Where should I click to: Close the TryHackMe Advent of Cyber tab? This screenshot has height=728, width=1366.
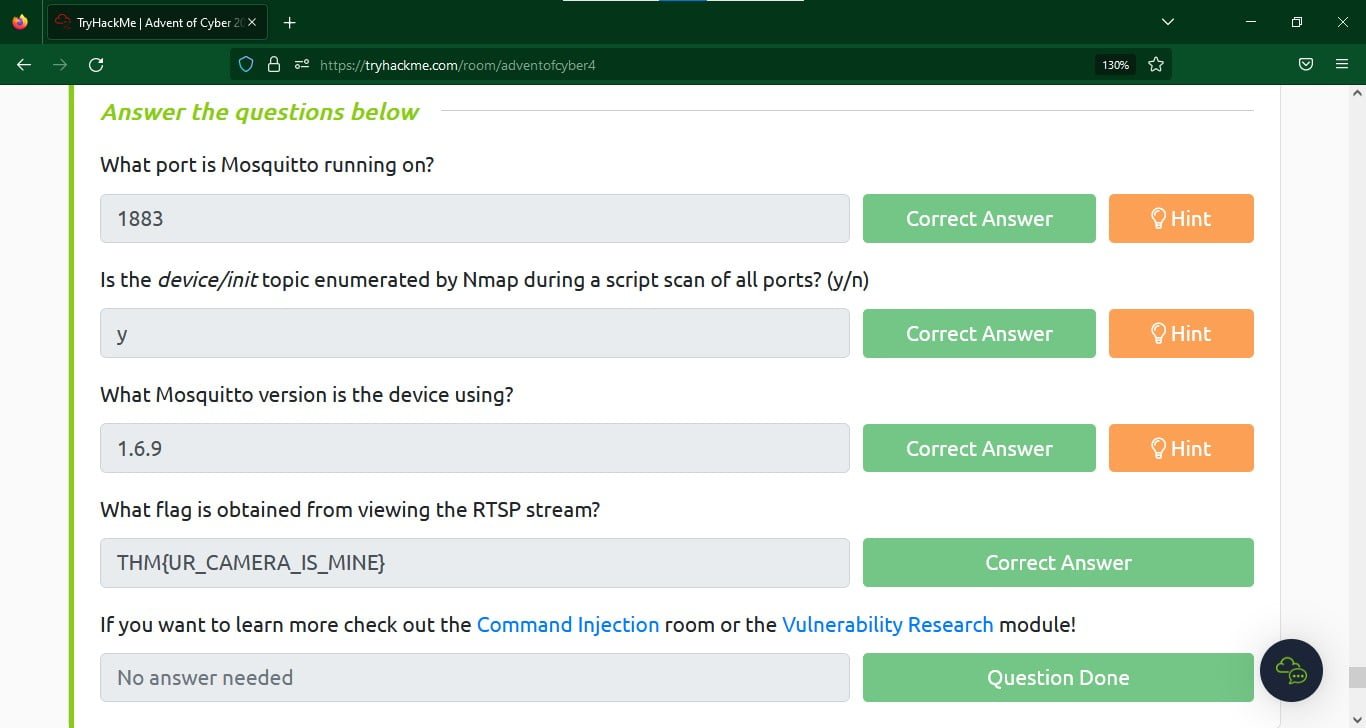pos(252,22)
